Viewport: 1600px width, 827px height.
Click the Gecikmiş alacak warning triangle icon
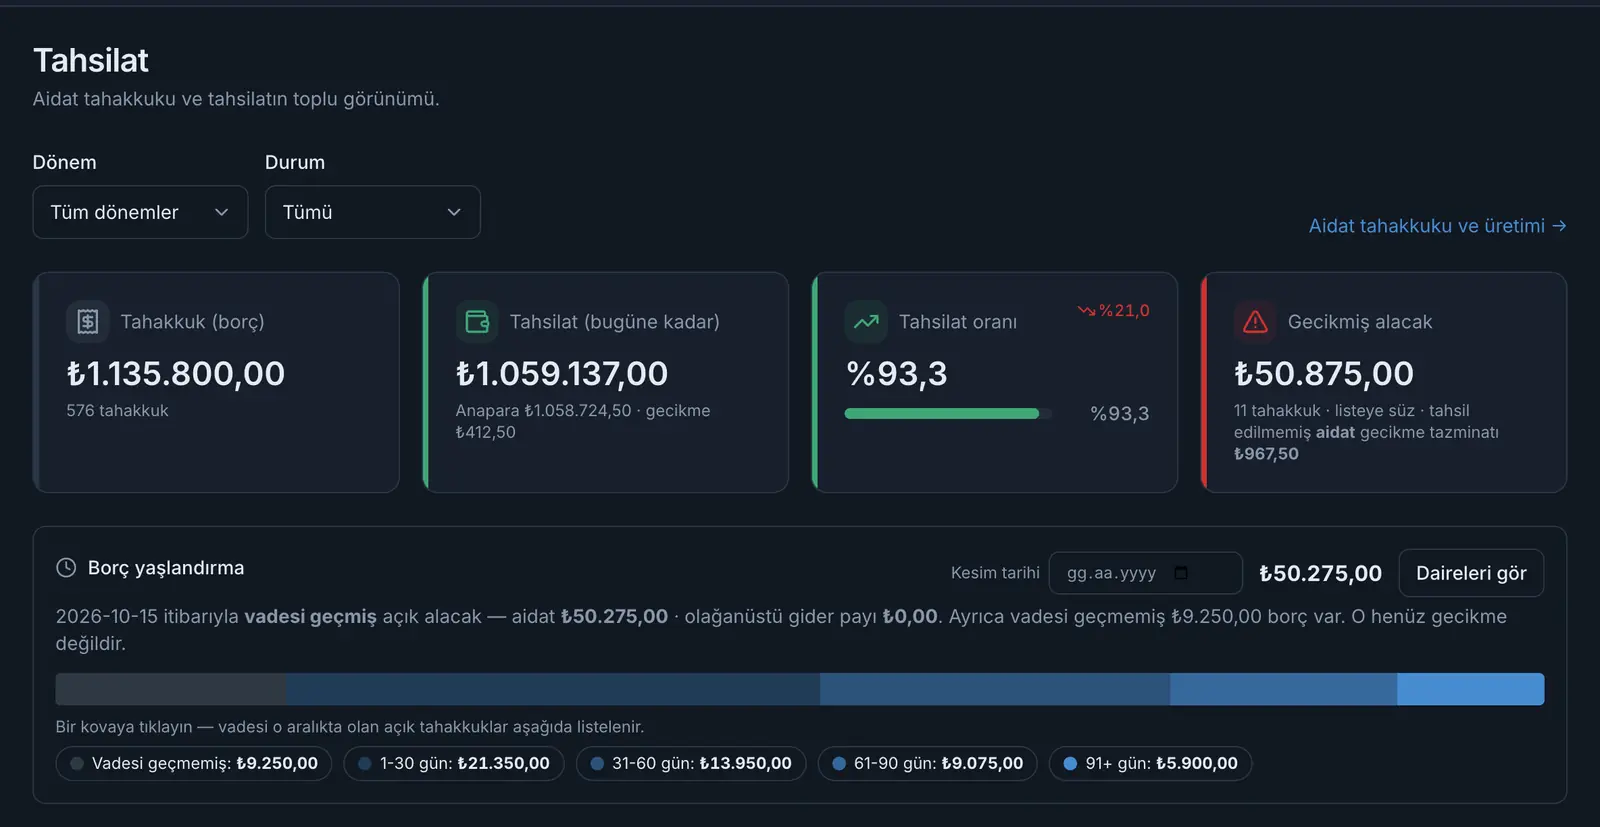pos(1255,322)
